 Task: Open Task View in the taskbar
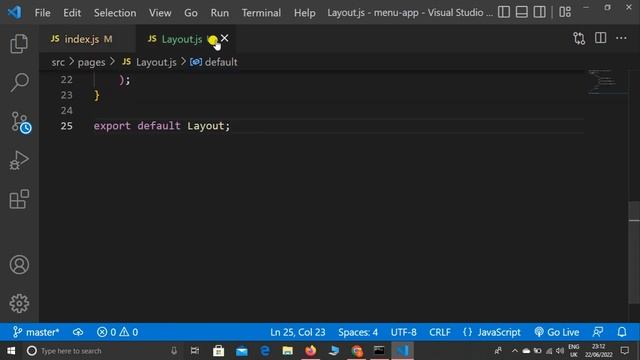195,351
